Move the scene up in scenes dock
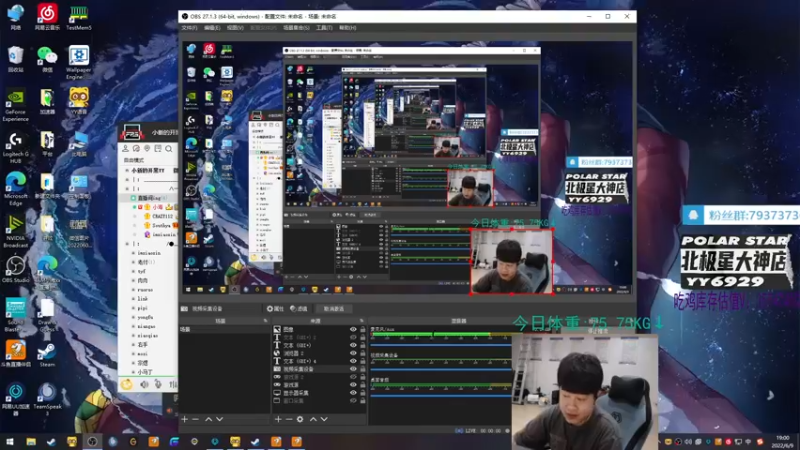 208,419
